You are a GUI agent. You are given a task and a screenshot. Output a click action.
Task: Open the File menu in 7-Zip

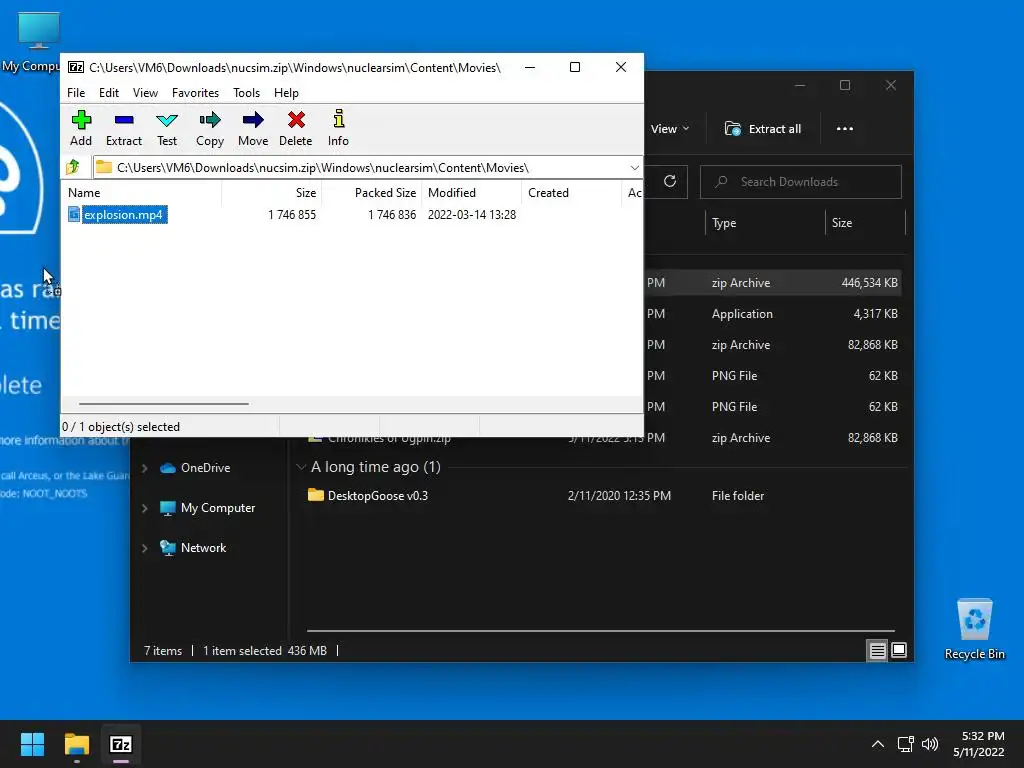[x=76, y=93]
